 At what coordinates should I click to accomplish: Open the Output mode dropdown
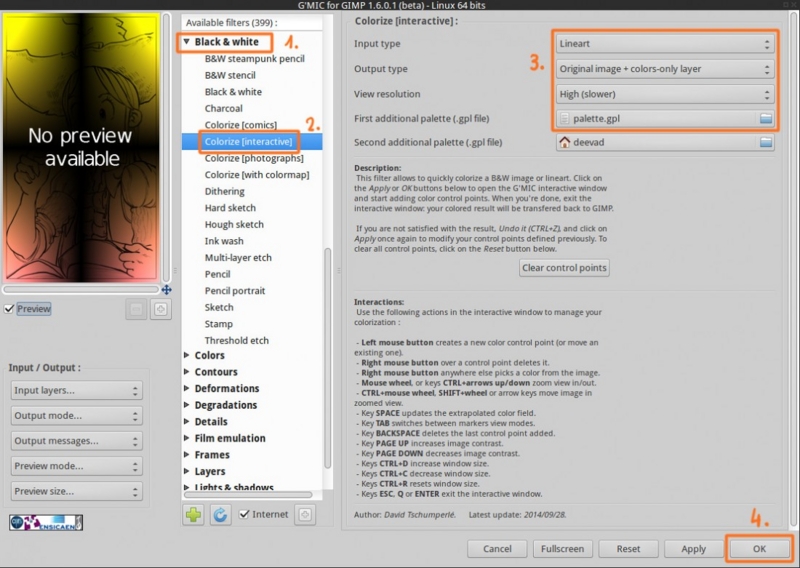(77, 415)
